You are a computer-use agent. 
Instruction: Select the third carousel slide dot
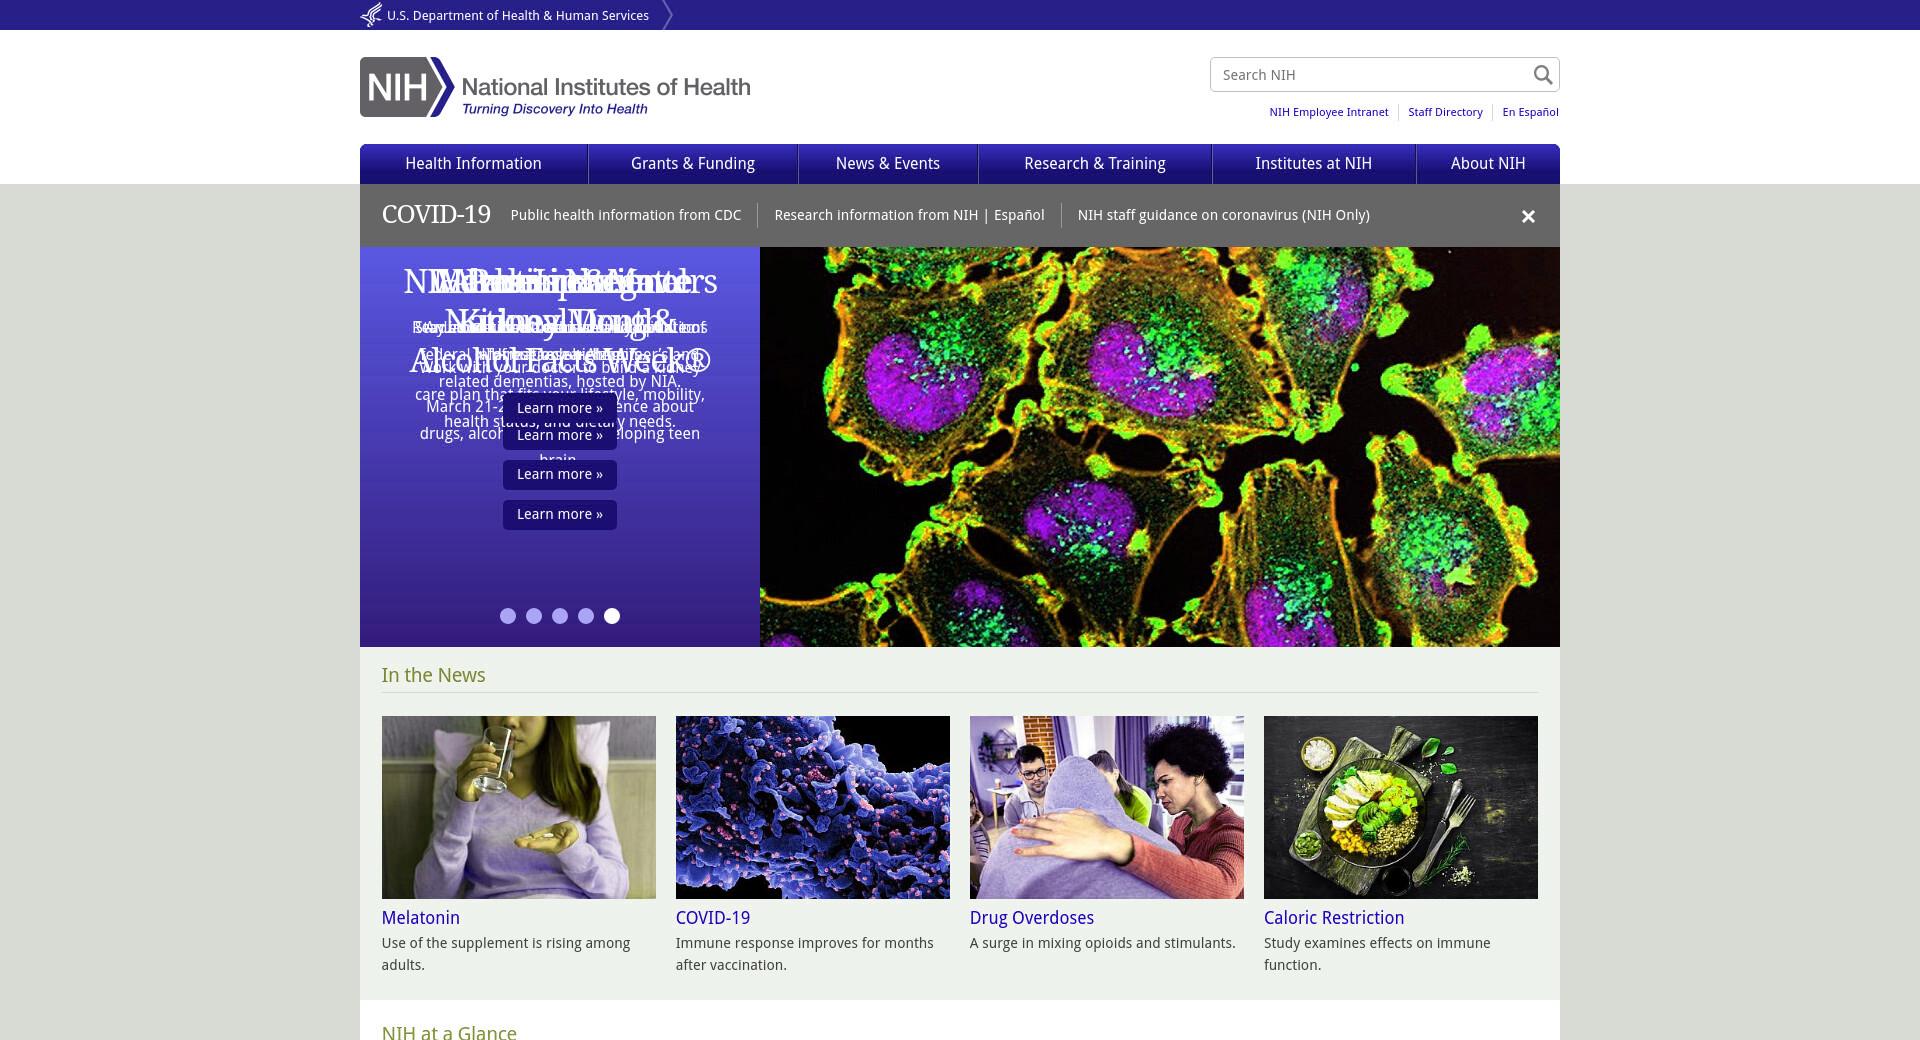[560, 616]
